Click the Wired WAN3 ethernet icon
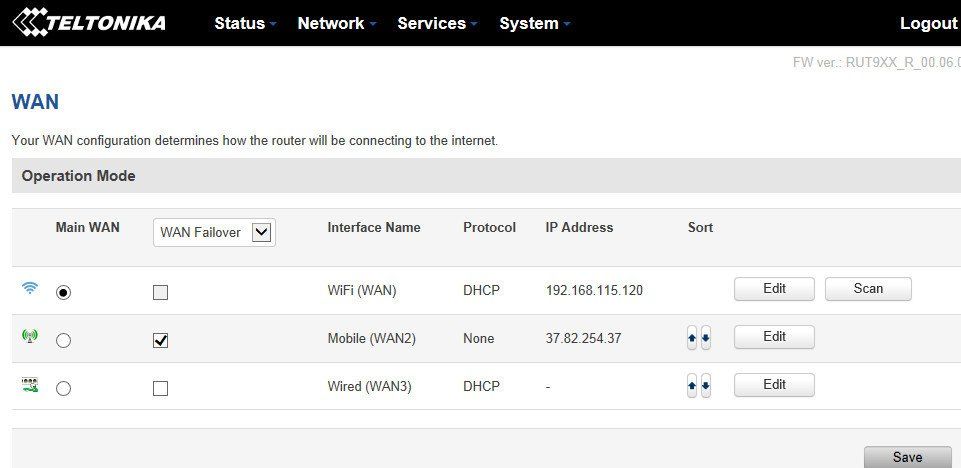 click(x=30, y=385)
